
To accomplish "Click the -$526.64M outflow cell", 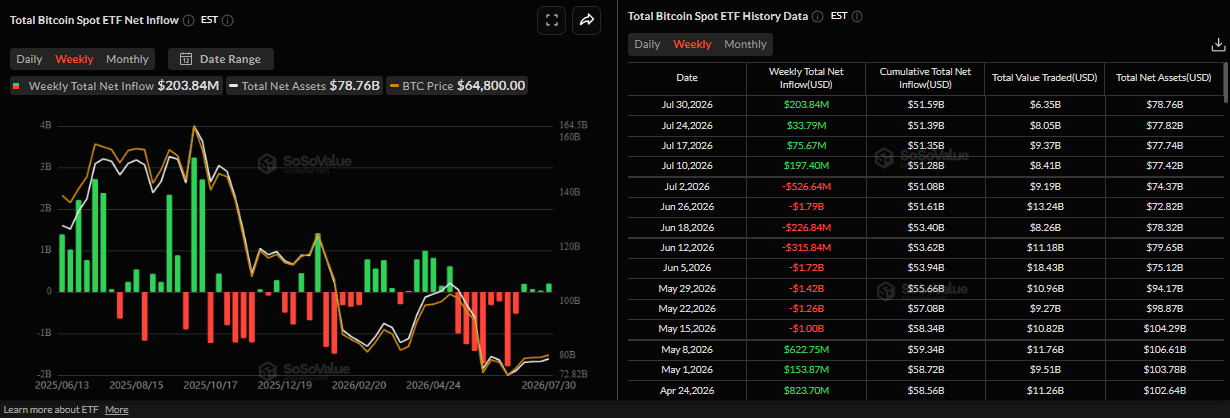I will pyautogui.click(x=806, y=186).
